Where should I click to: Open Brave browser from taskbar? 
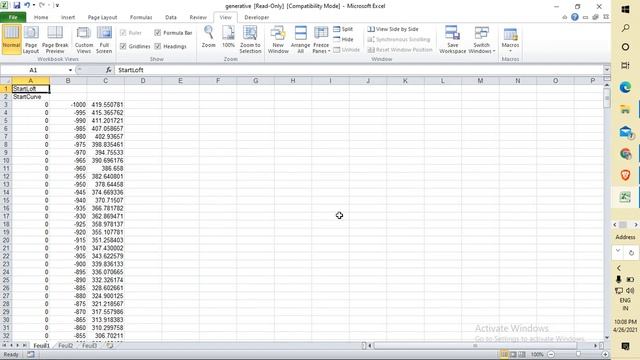tap(625, 175)
